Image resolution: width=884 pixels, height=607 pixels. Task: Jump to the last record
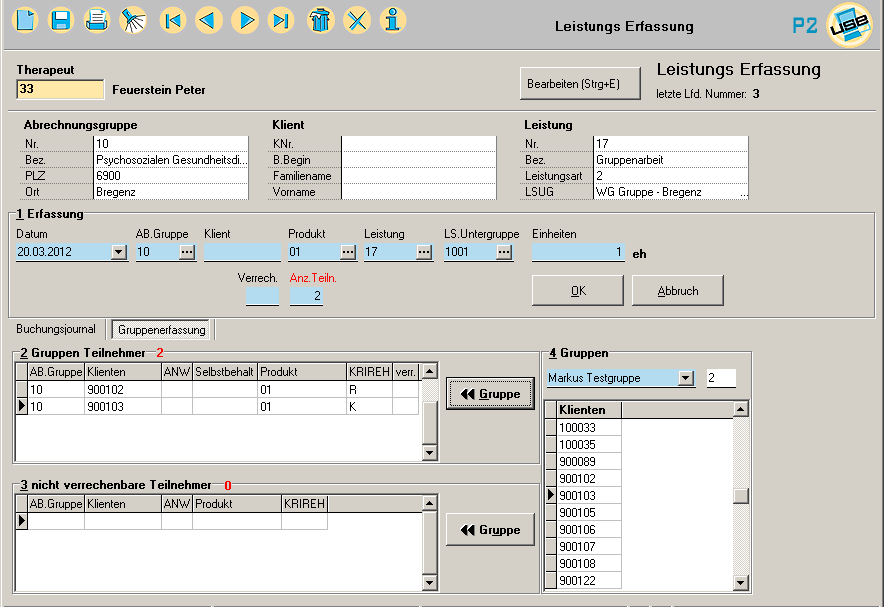[281, 19]
